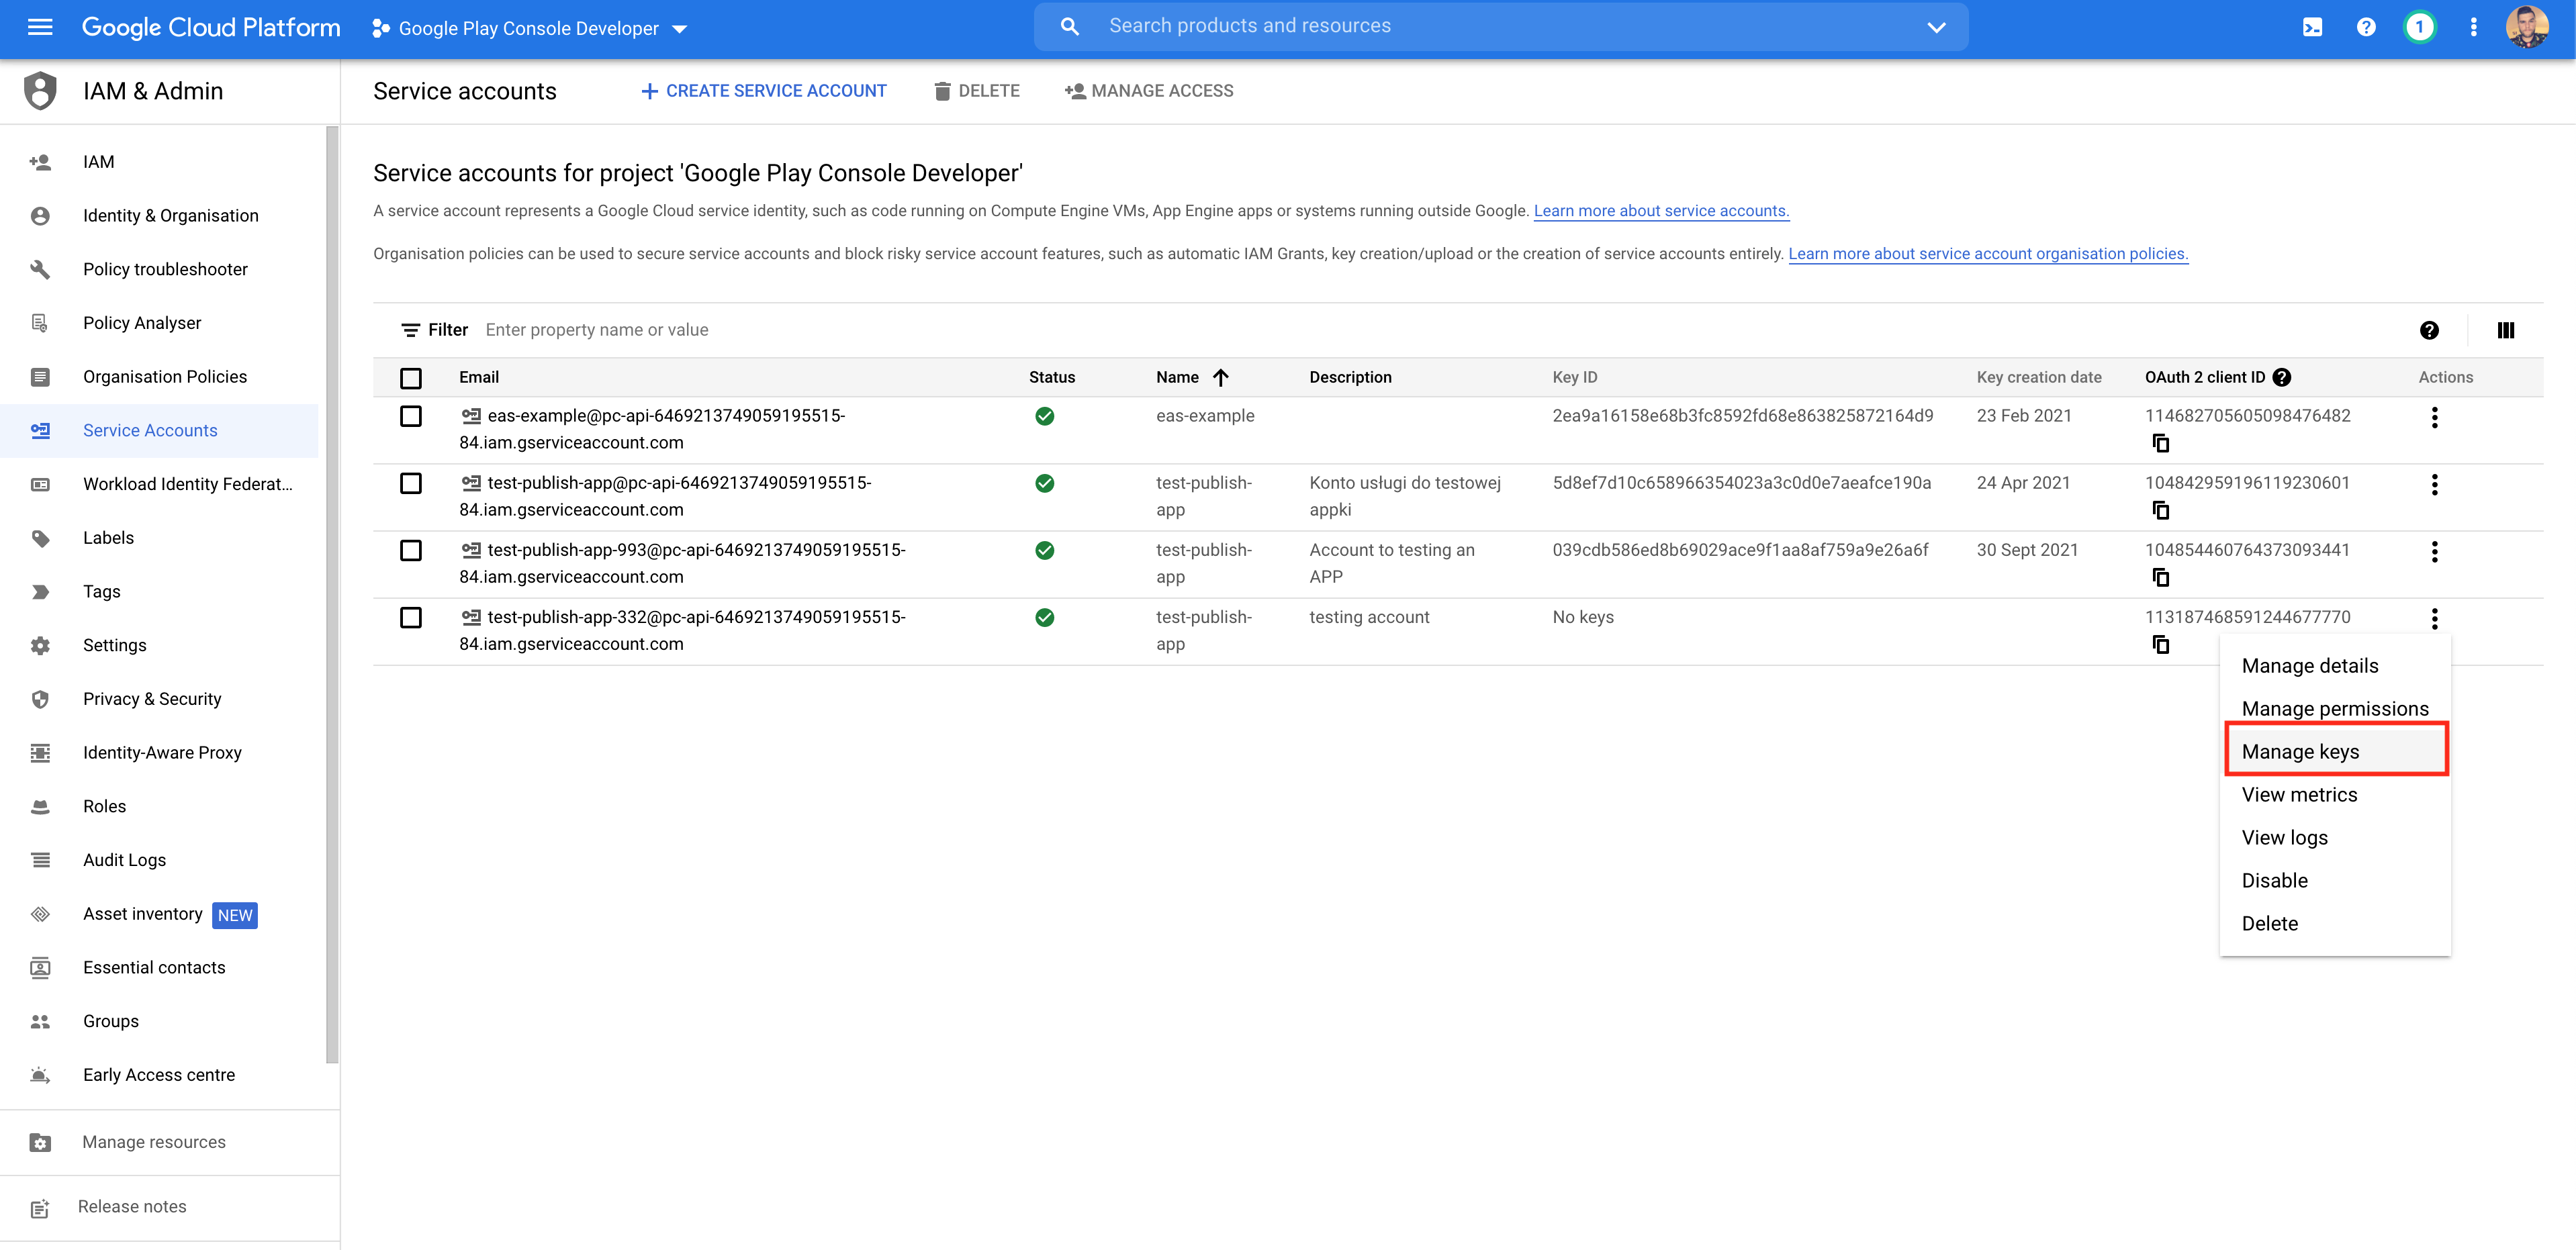Open the top bar three-dot settings menu
This screenshot has height=1250, width=2576.
point(2473,27)
